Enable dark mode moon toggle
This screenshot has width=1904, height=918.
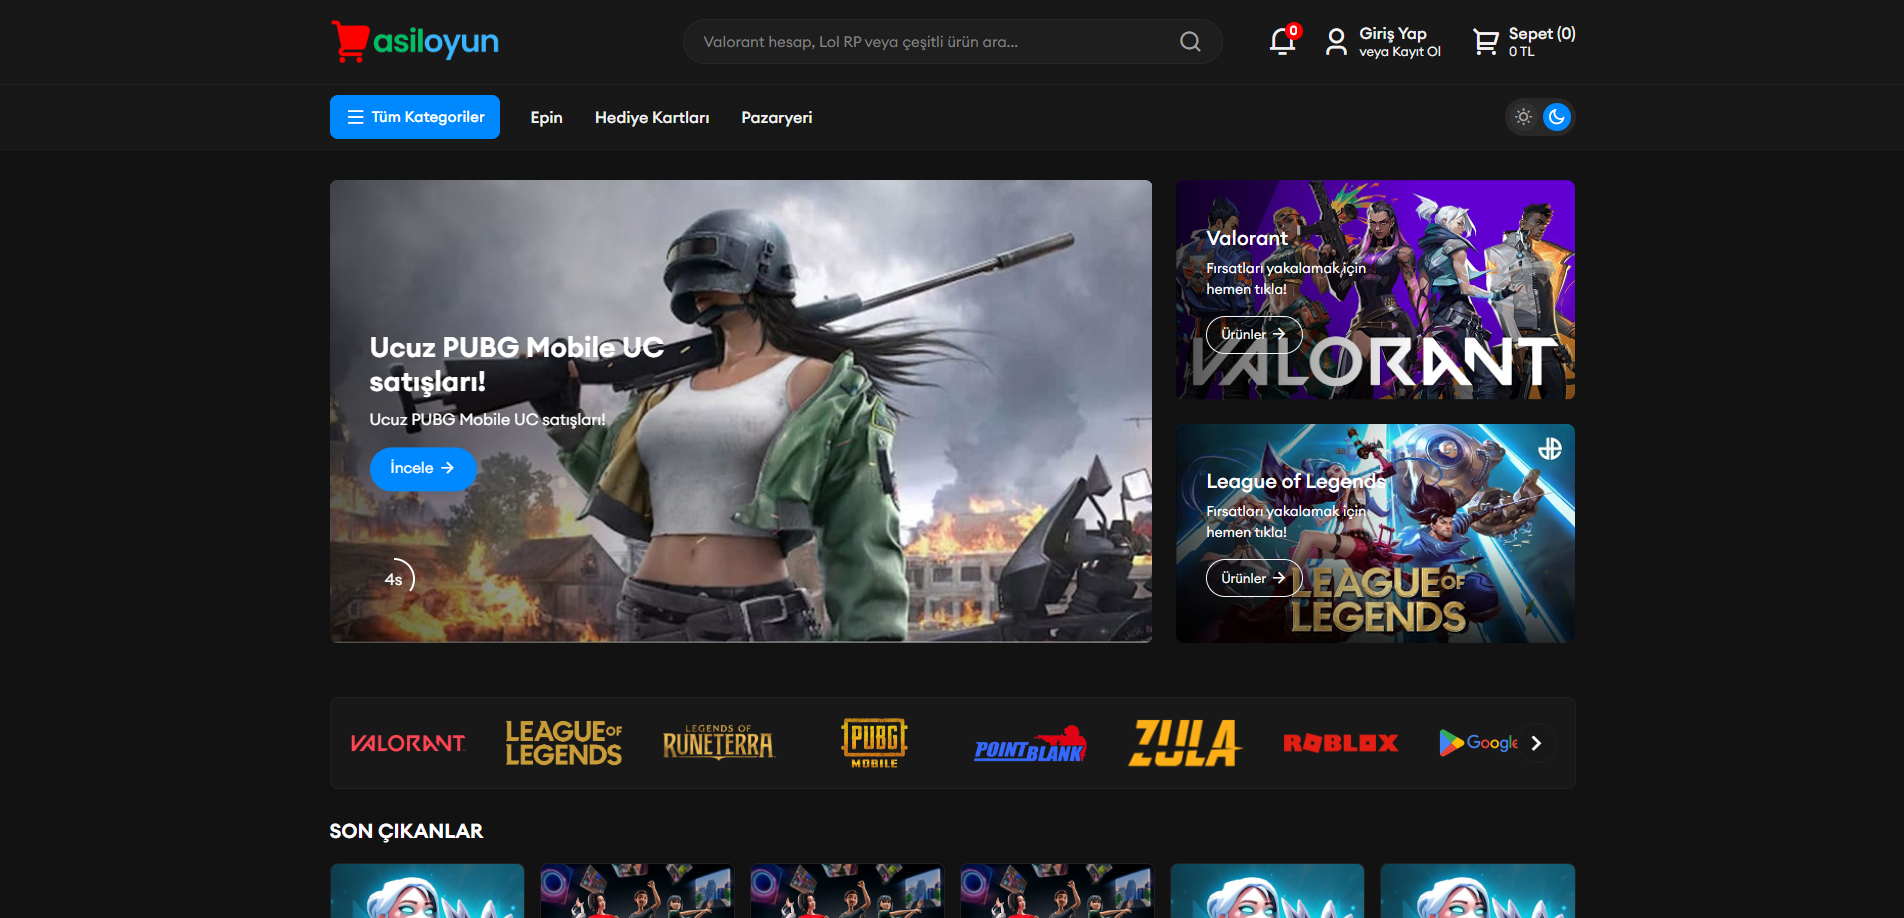click(1557, 117)
